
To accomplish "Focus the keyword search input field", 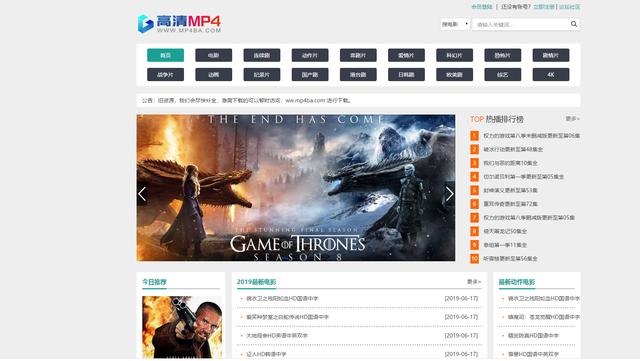I will [521, 24].
